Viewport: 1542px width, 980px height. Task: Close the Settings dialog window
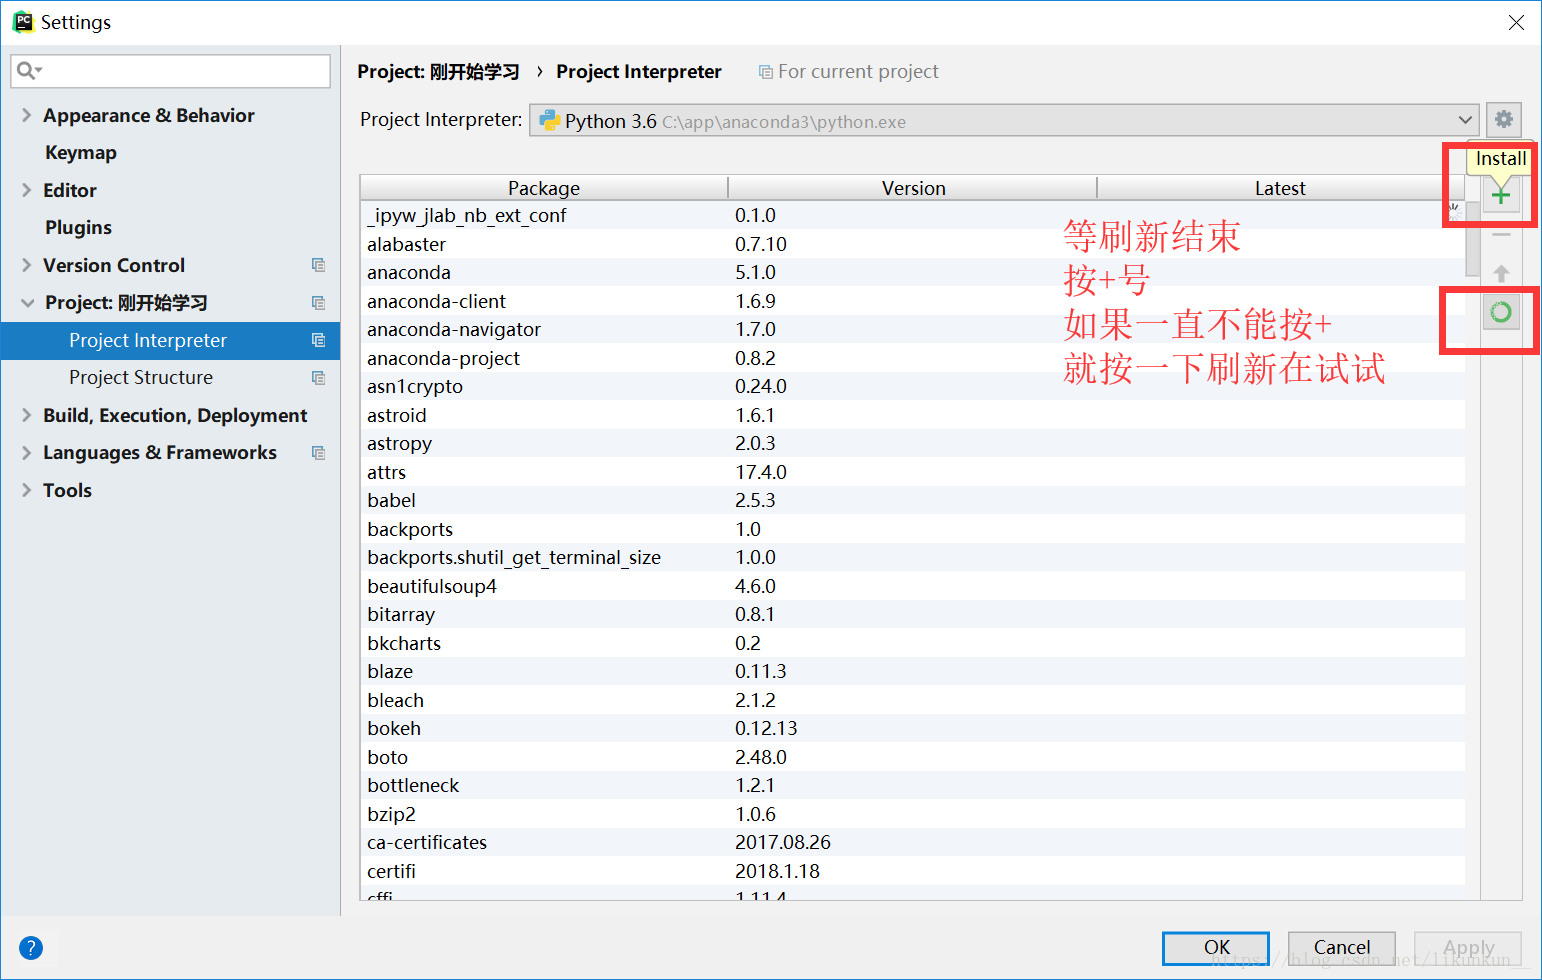pyautogui.click(x=1516, y=22)
